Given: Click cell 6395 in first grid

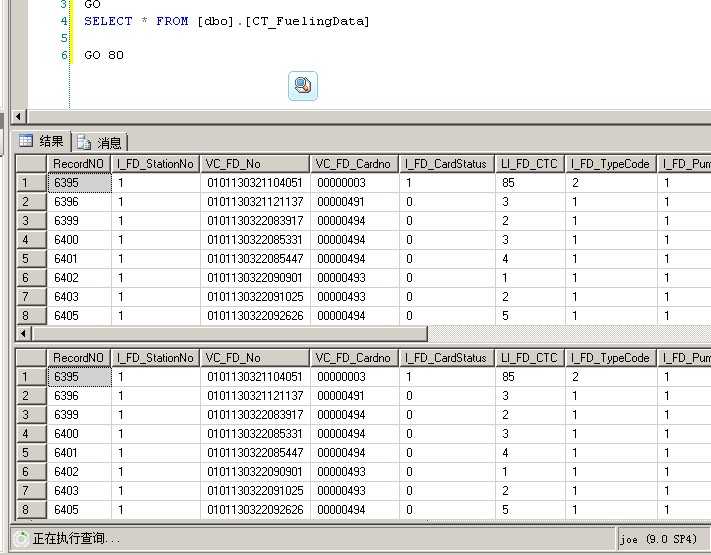Looking at the screenshot, I should point(79,183).
